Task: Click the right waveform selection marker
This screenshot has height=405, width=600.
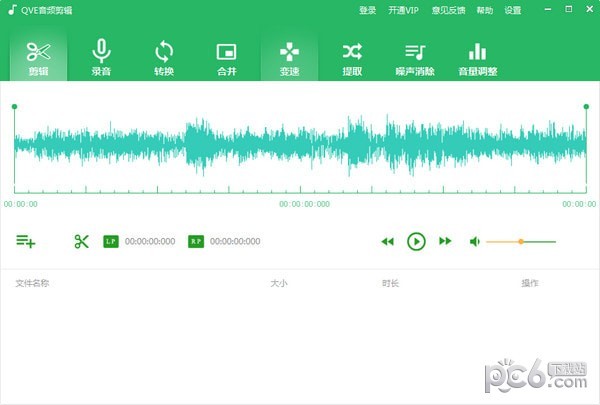Action: click(x=586, y=106)
